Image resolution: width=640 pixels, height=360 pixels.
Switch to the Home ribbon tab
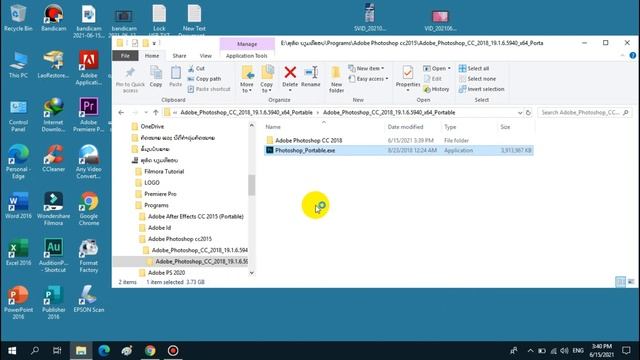152,56
